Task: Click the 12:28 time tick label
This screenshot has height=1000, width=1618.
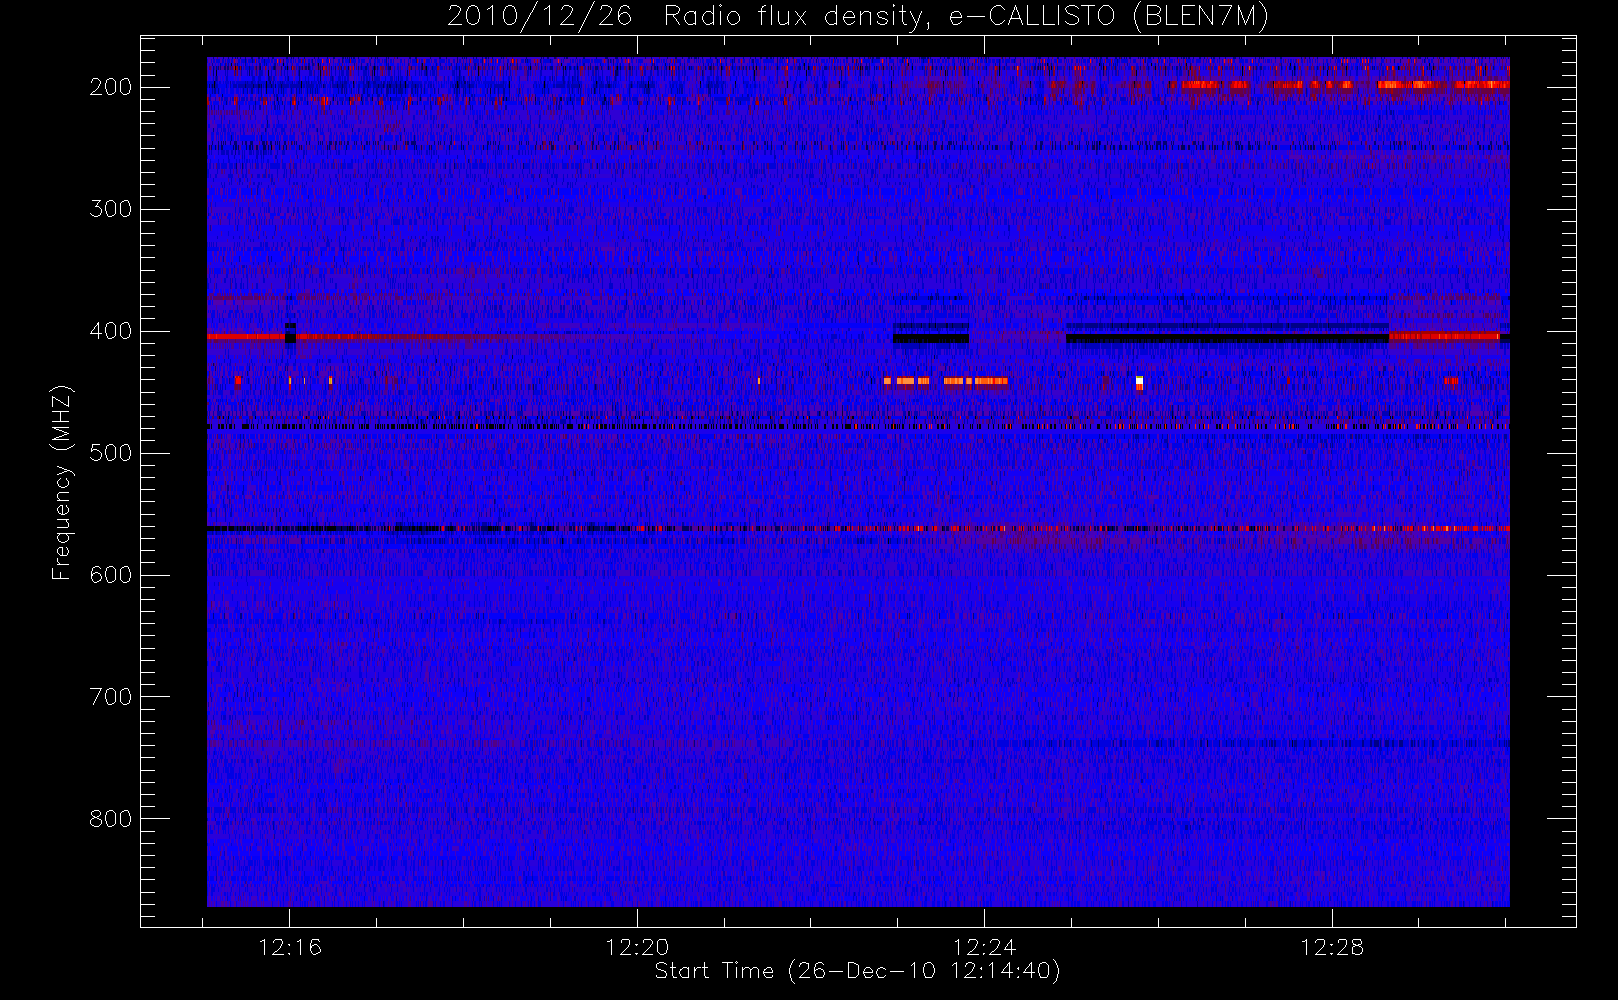Action: (1332, 946)
